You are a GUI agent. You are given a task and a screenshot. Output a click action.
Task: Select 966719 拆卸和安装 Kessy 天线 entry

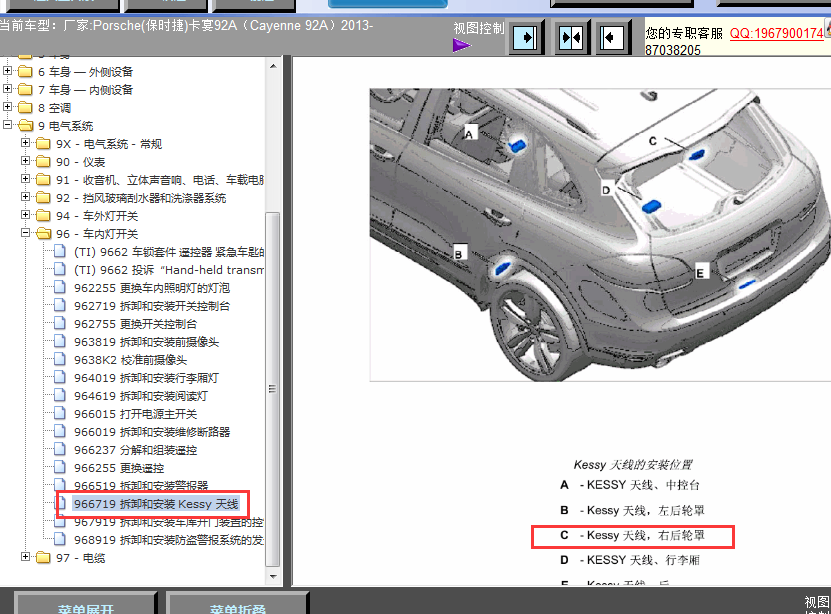(156, 504)
